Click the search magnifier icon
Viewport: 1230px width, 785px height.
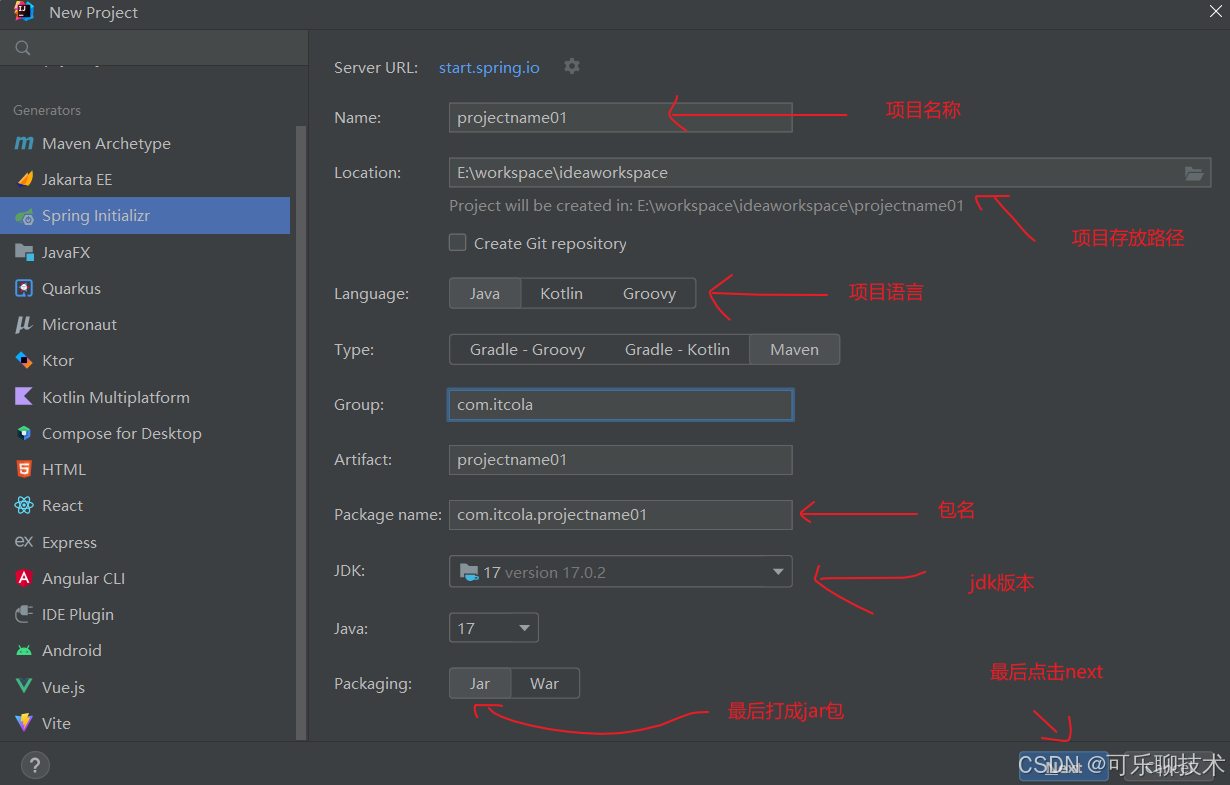click(x=23, y=47)
